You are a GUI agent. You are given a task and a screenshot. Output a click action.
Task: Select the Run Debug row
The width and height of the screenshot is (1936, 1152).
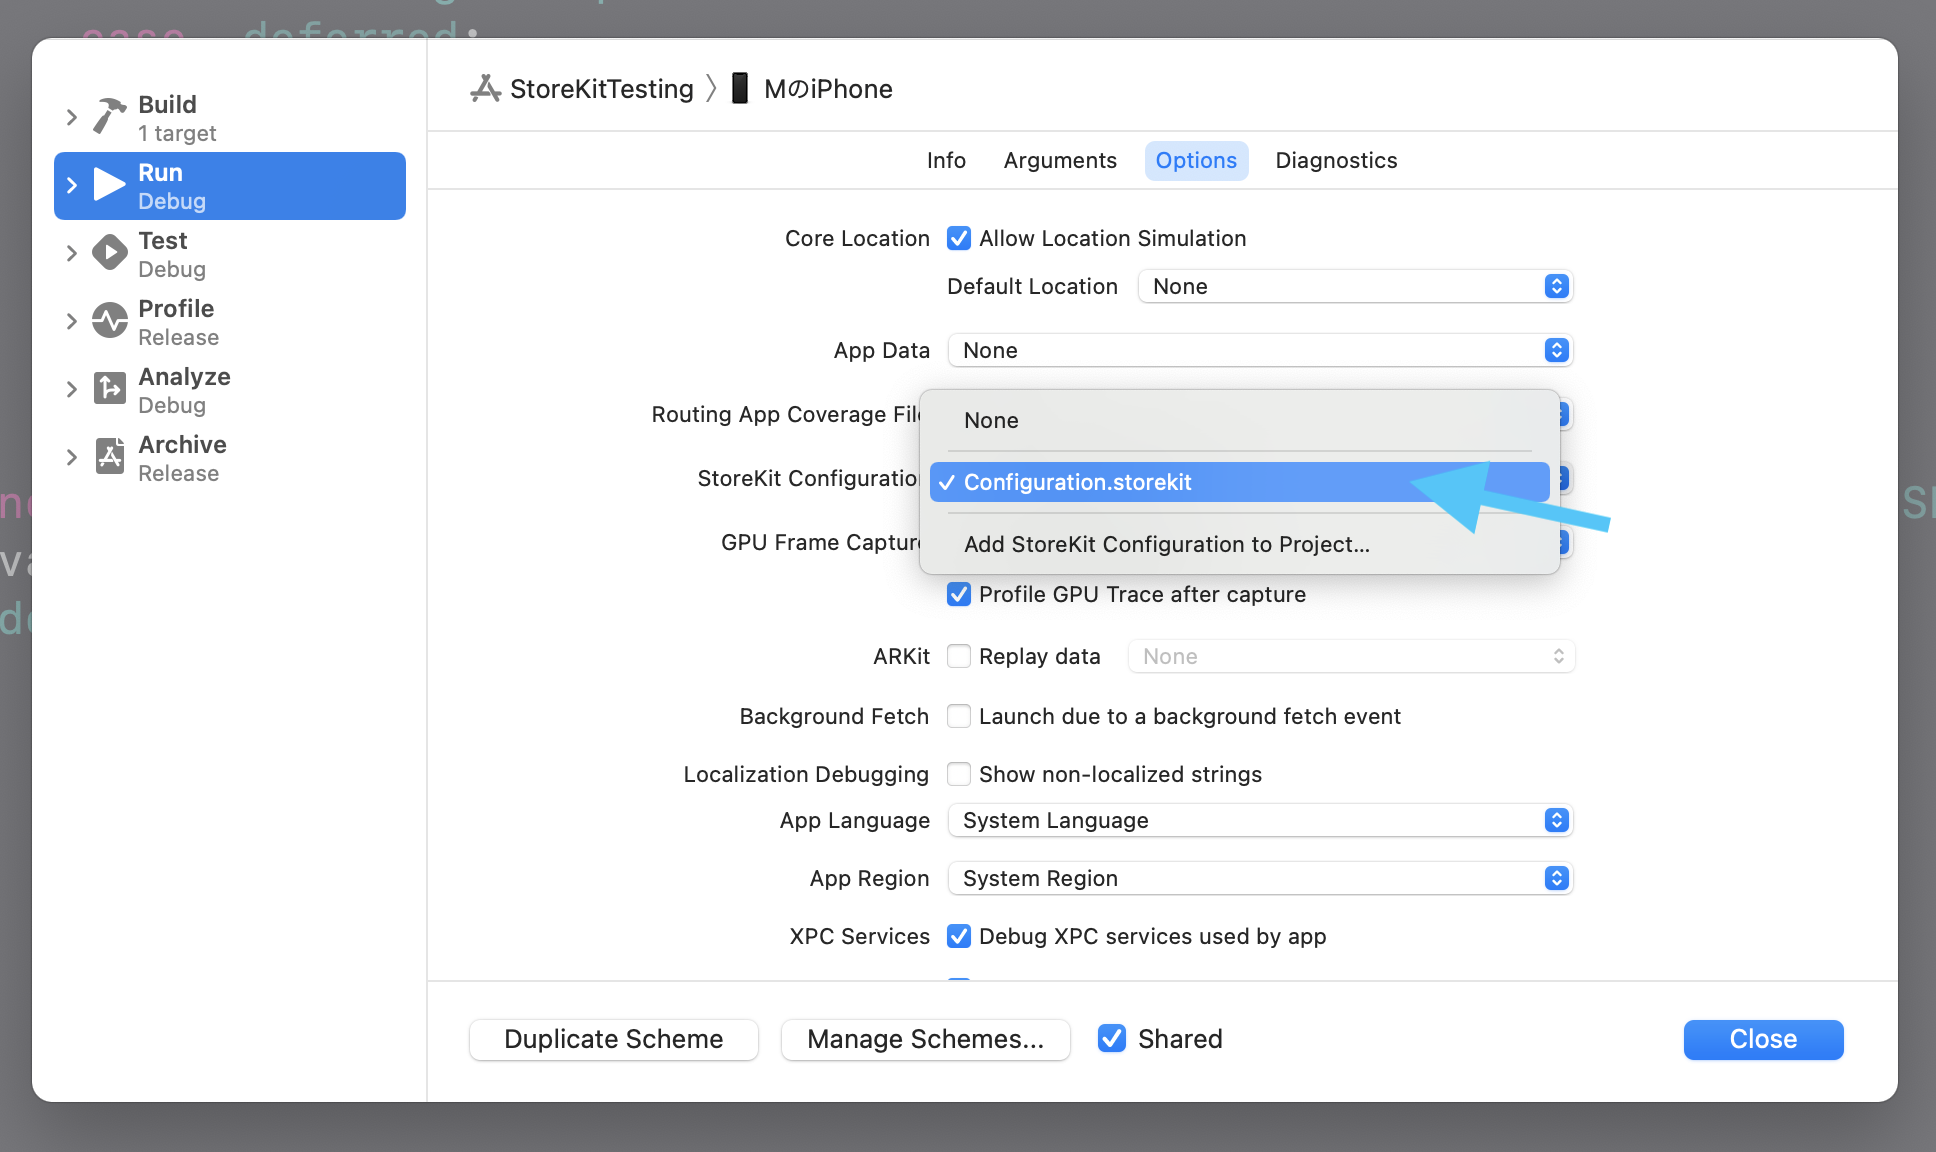(230, 186)
